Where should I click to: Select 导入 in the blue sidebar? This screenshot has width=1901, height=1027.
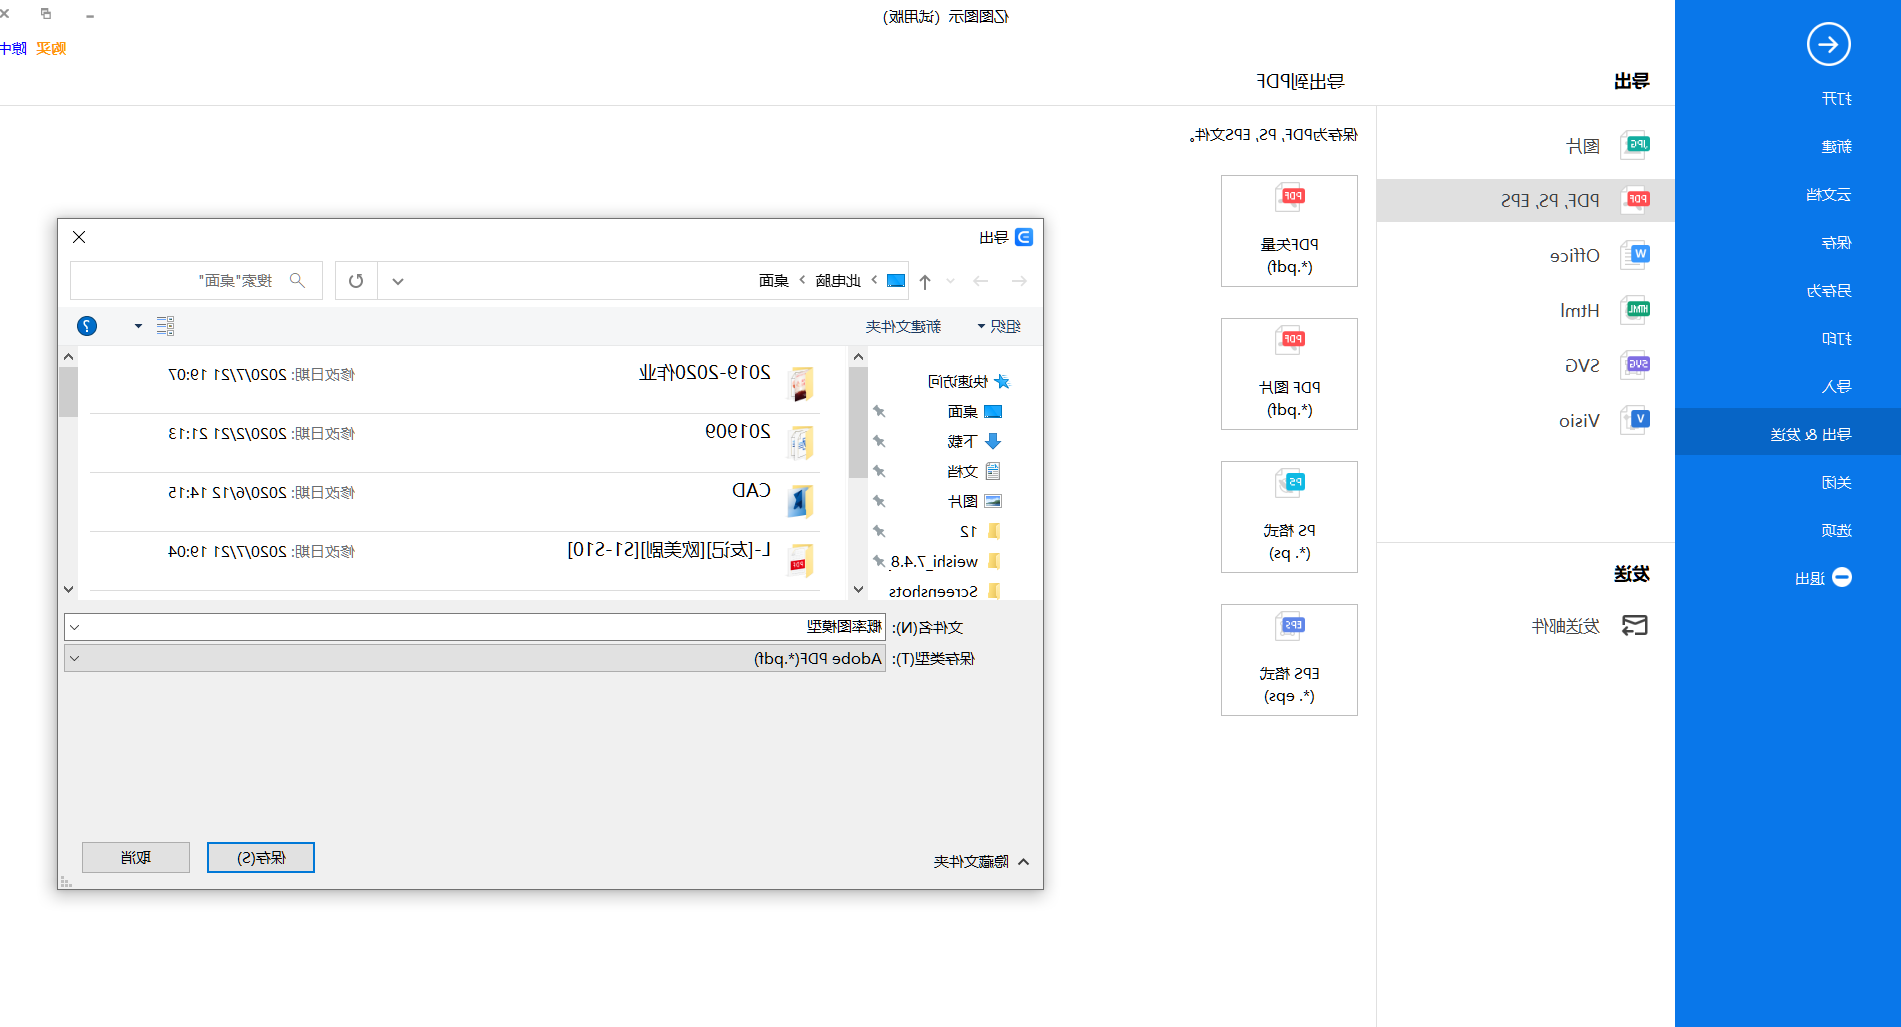click(1836, 387)
